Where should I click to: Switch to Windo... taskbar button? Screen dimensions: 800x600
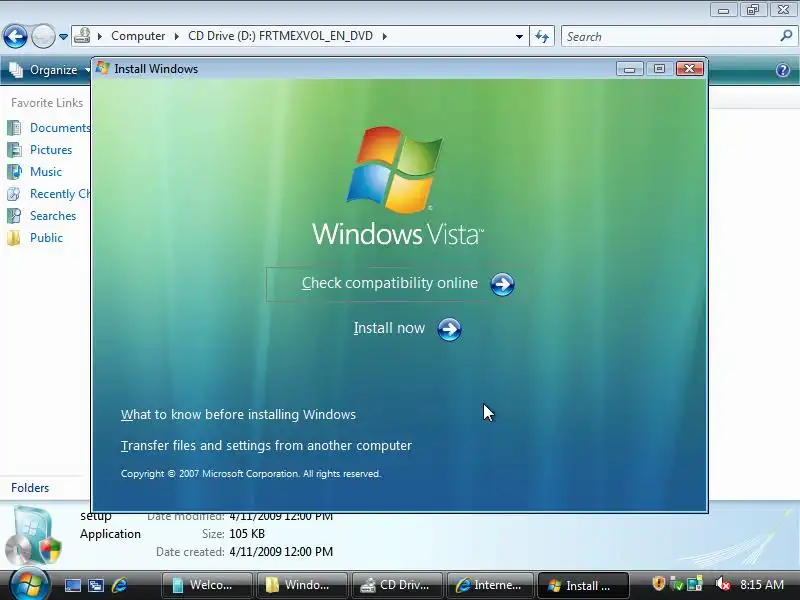coord(302,585)
